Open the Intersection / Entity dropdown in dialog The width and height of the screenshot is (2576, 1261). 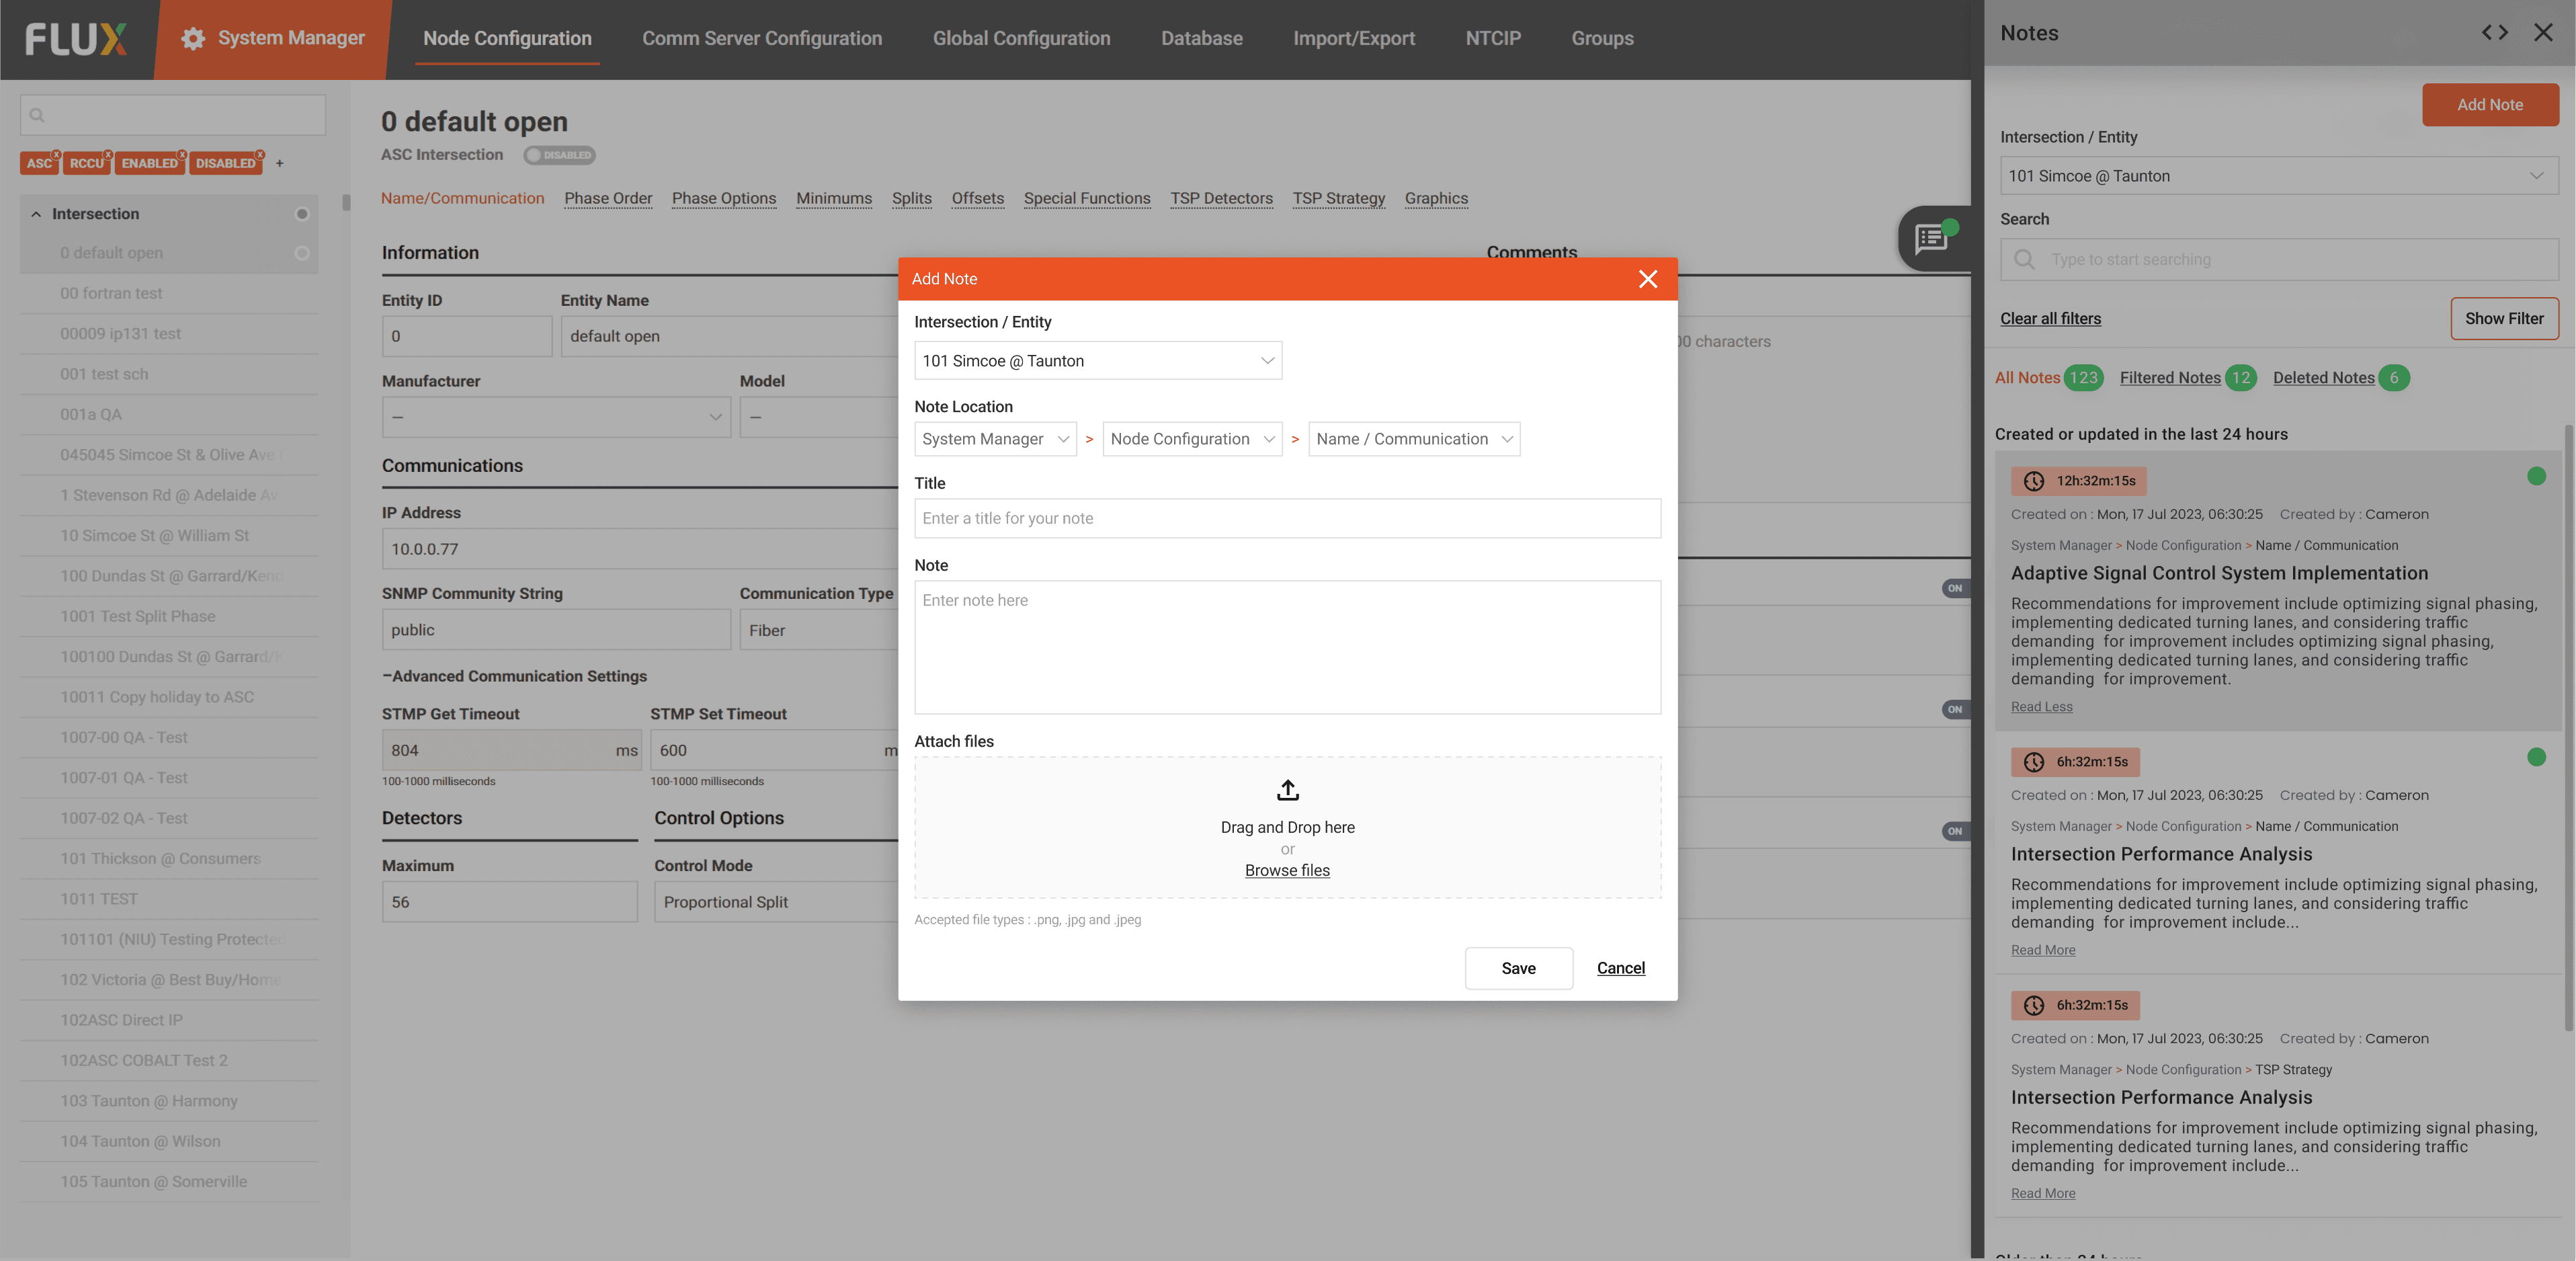point(1097,361)
